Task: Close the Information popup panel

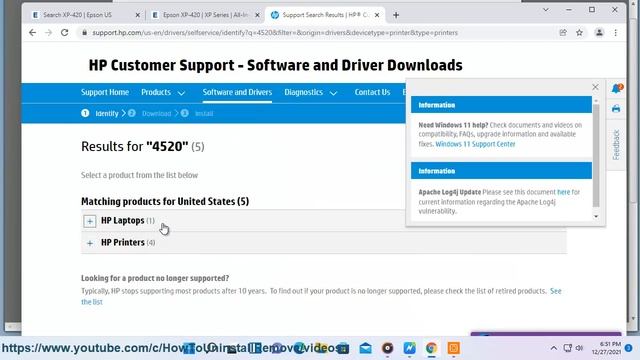Action: pyautogui.click(x=595, y=87)
